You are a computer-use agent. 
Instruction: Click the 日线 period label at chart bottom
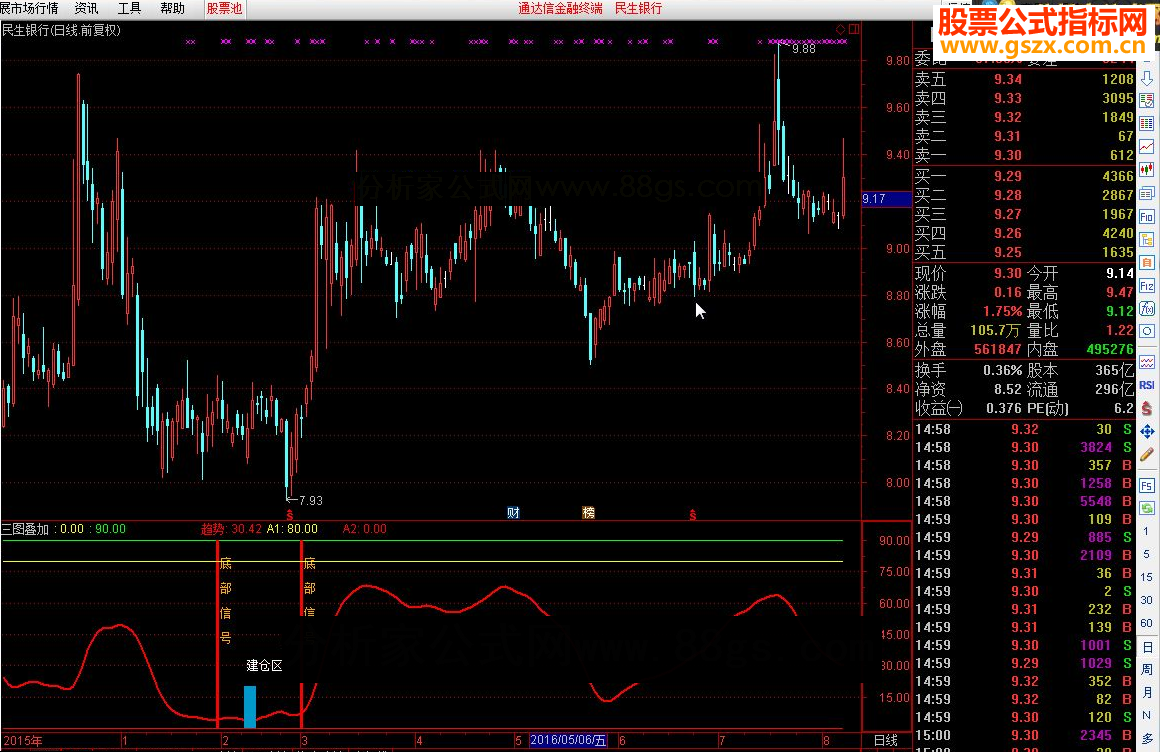(x=886, y=740)
